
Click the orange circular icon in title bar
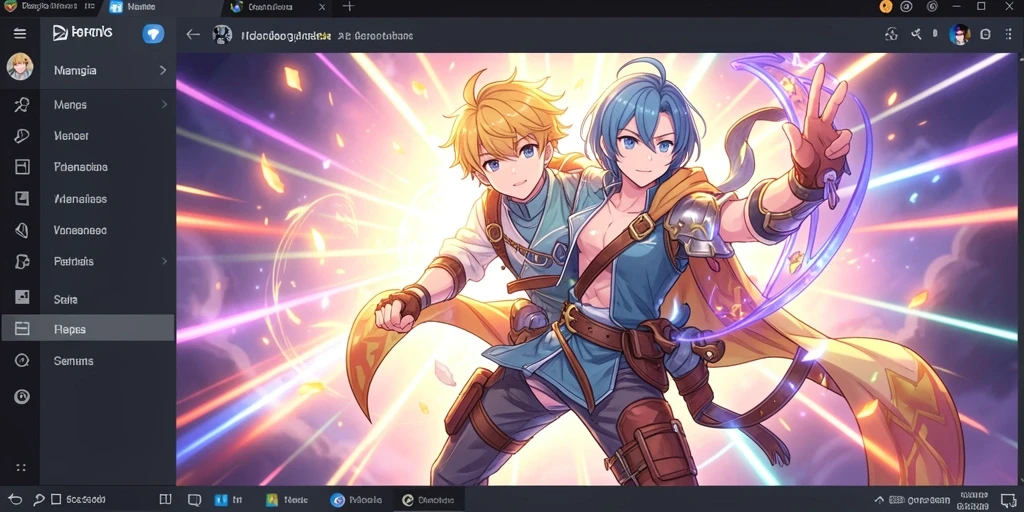(886, 7)
